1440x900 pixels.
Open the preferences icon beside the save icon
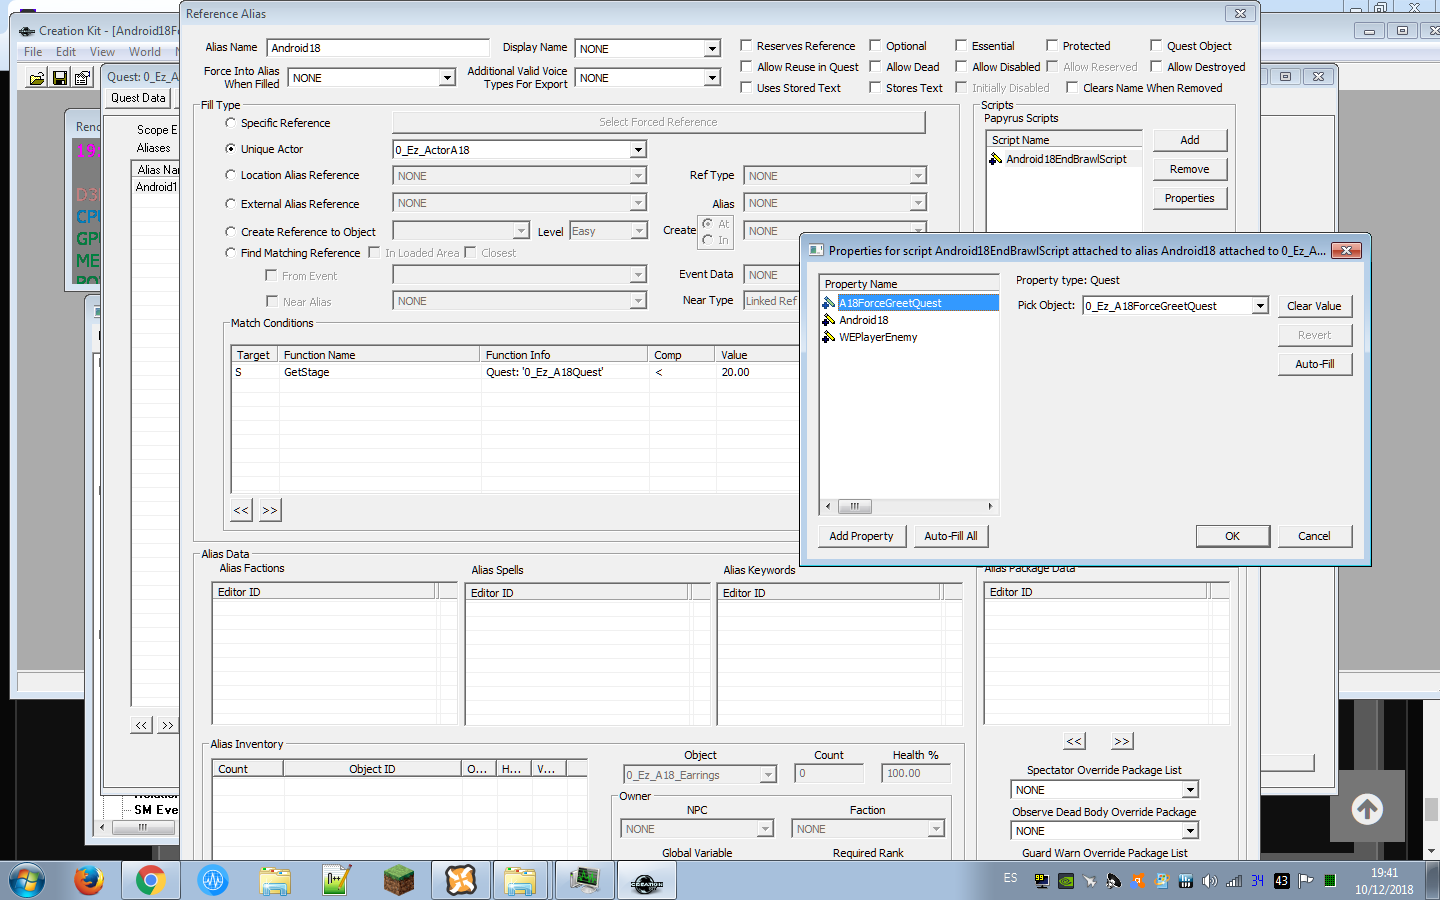click(x=82, y=78)
